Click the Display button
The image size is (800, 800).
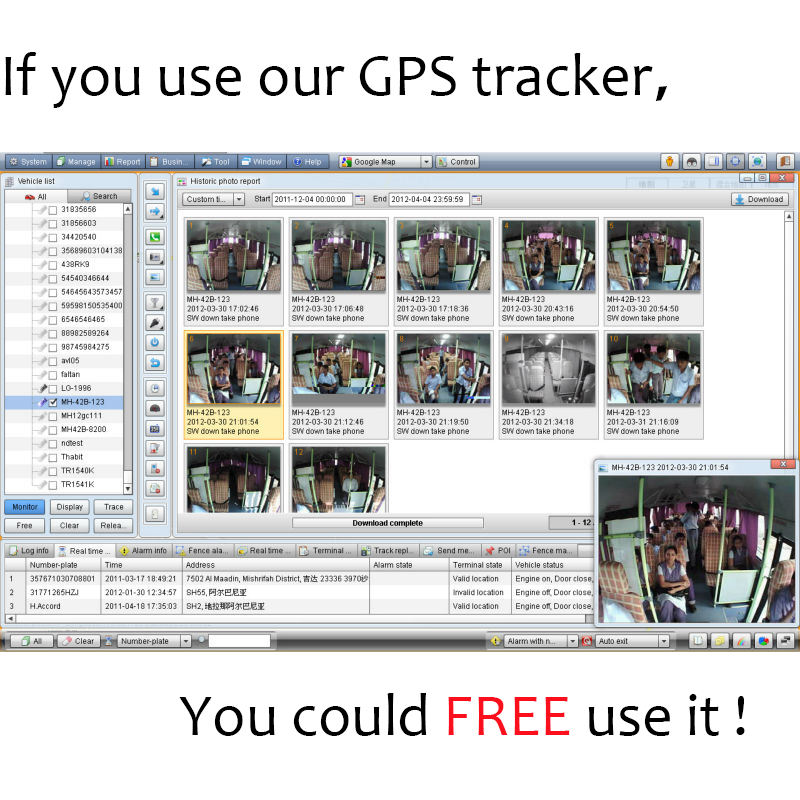click(x=69, y=507)
